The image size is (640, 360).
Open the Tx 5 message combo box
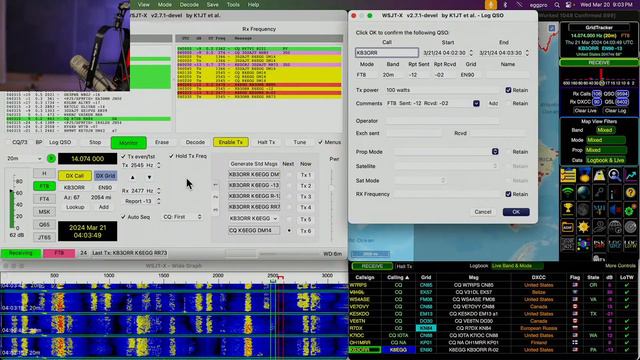(x=254, y=218)
